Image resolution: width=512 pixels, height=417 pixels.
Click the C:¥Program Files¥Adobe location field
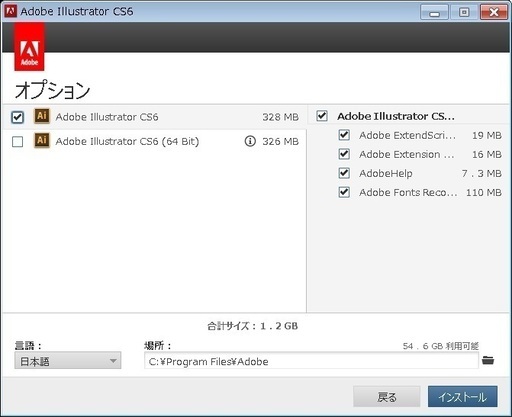[x=311, y=361]
